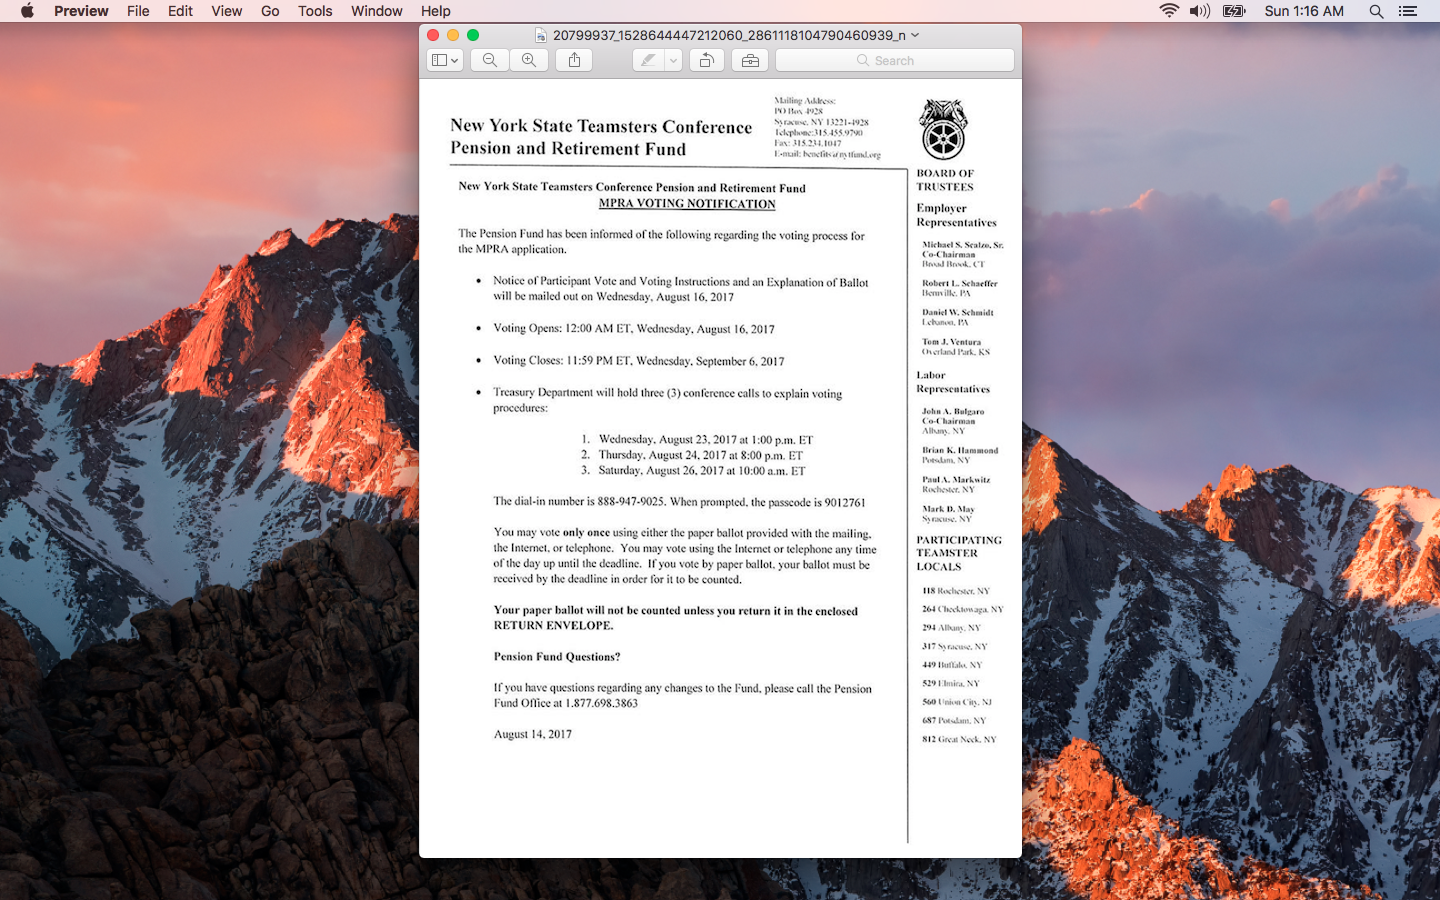Open the View menu
The width and height of the screenshot is (1440, 900).
click(x=226, y=11)
